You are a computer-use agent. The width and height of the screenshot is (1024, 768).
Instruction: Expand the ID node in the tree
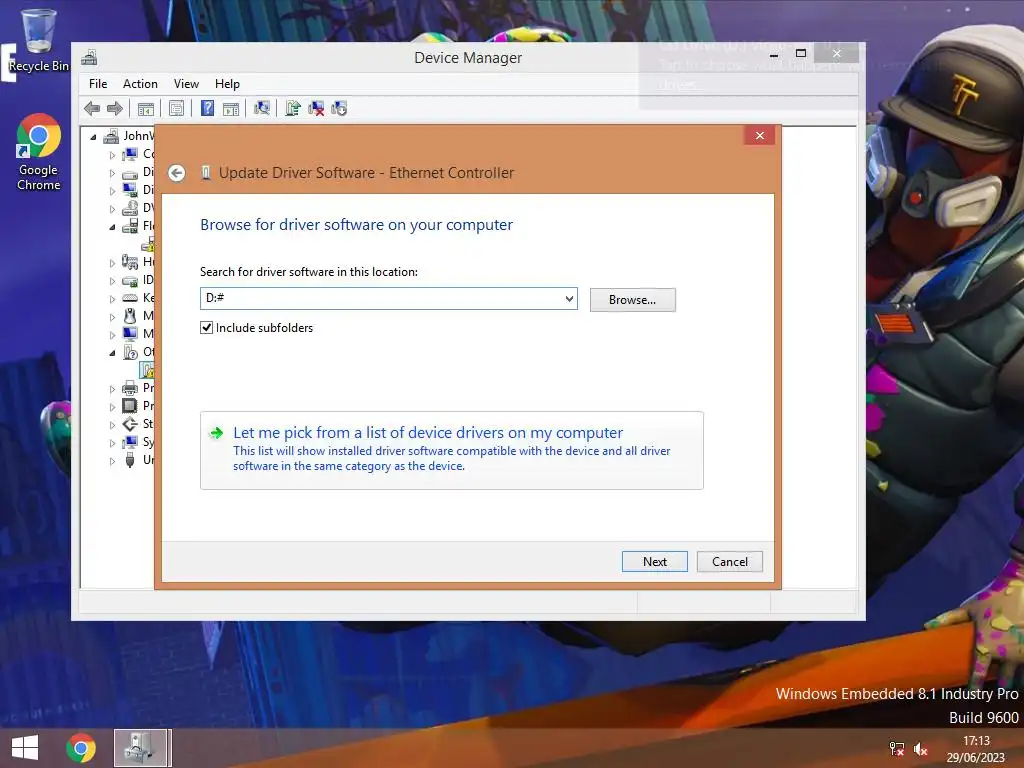pos(112,281)
